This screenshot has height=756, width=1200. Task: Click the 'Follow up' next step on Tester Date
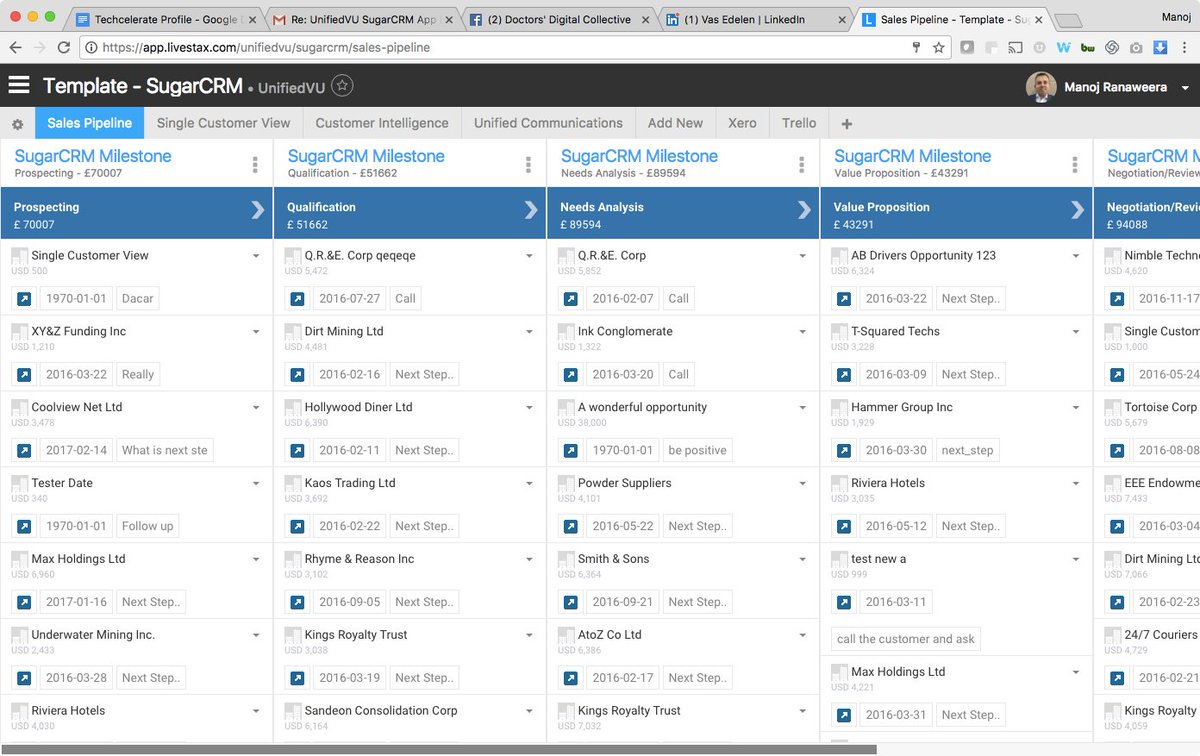147,526
